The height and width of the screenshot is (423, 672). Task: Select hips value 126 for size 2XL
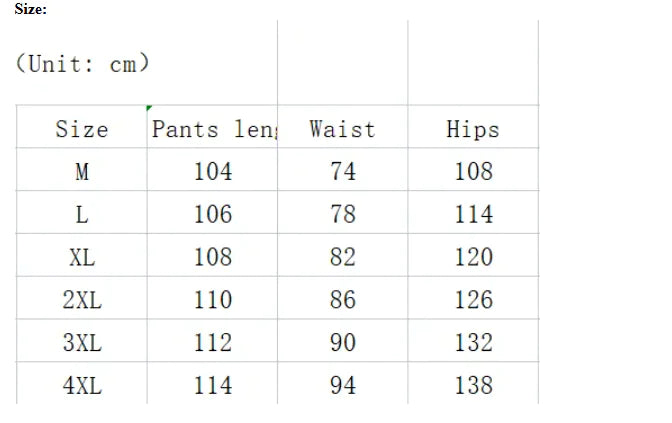point(473,300)
